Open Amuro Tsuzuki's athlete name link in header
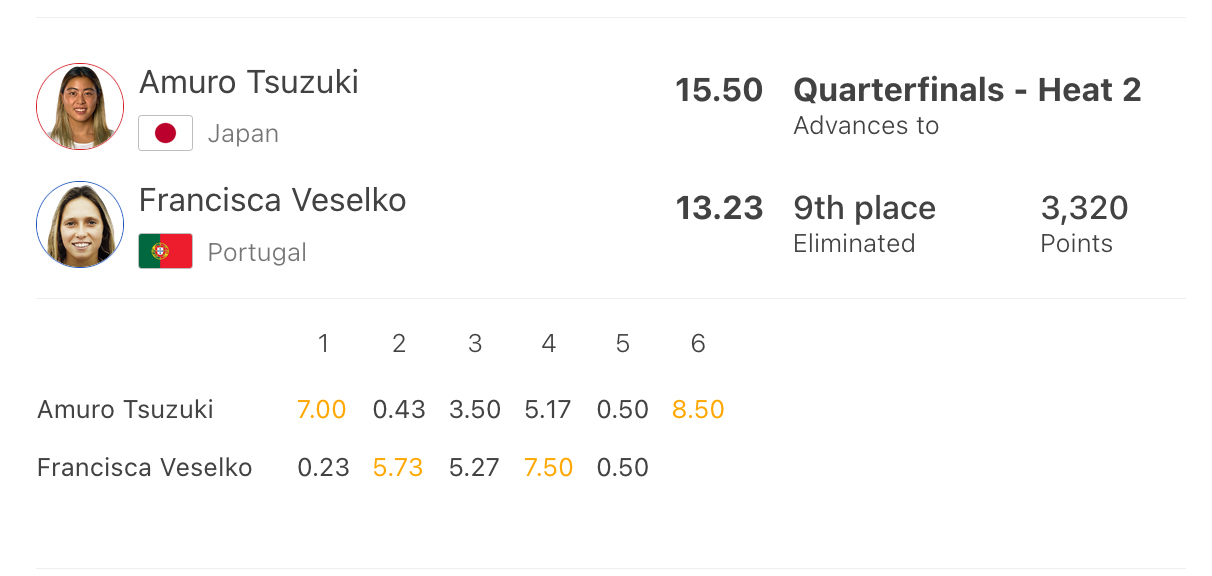The image size is (1212, 576). click(249, 82)
